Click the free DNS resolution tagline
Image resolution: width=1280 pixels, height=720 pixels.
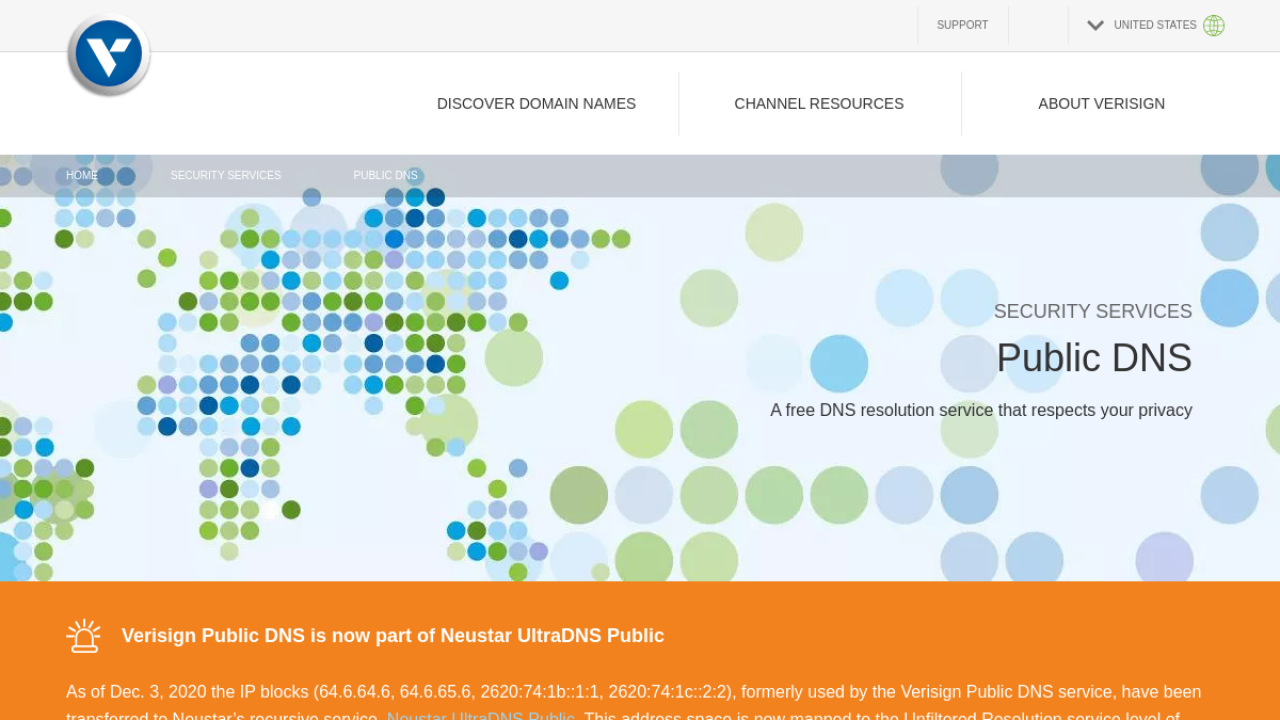point(981,410)
